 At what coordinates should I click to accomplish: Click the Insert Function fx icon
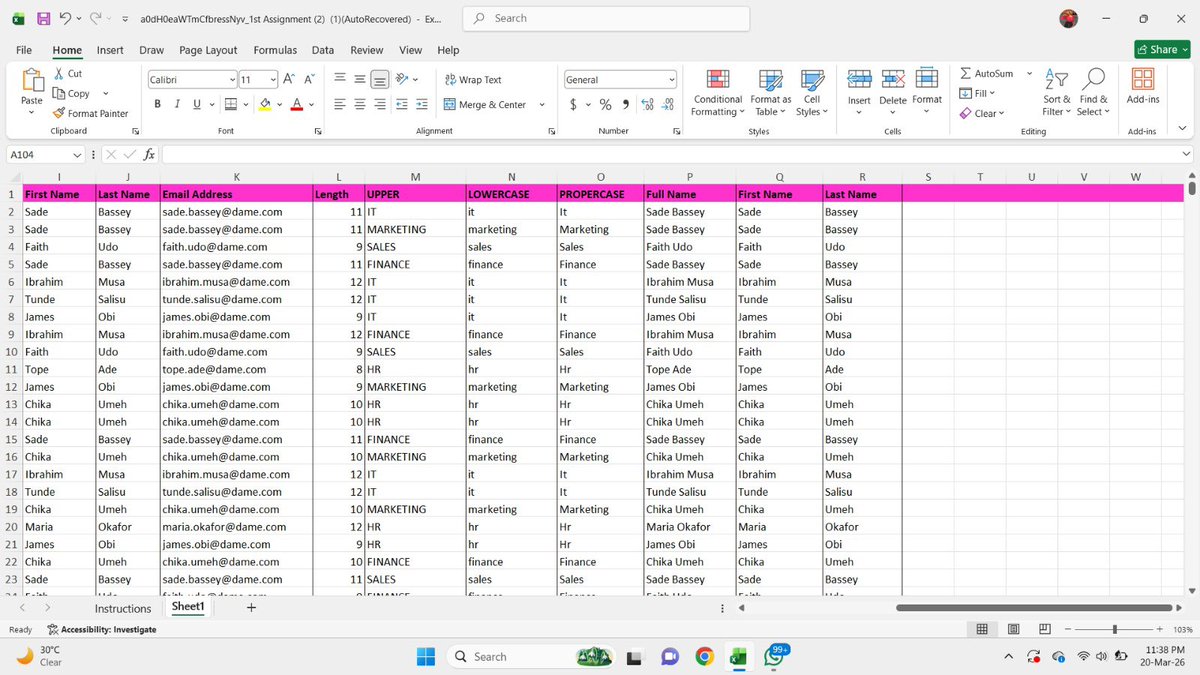149,154
